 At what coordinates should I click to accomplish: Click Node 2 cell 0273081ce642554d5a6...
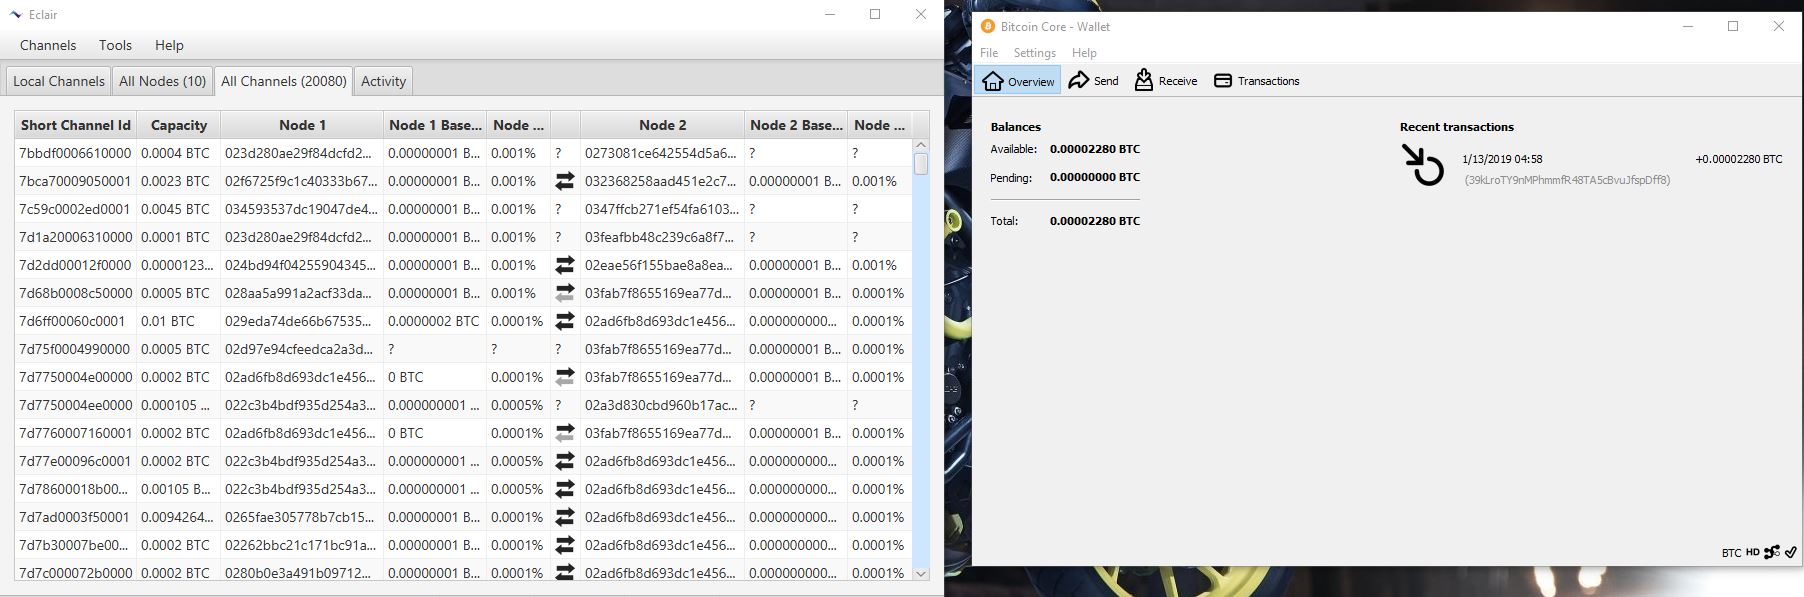coord(661,153)
